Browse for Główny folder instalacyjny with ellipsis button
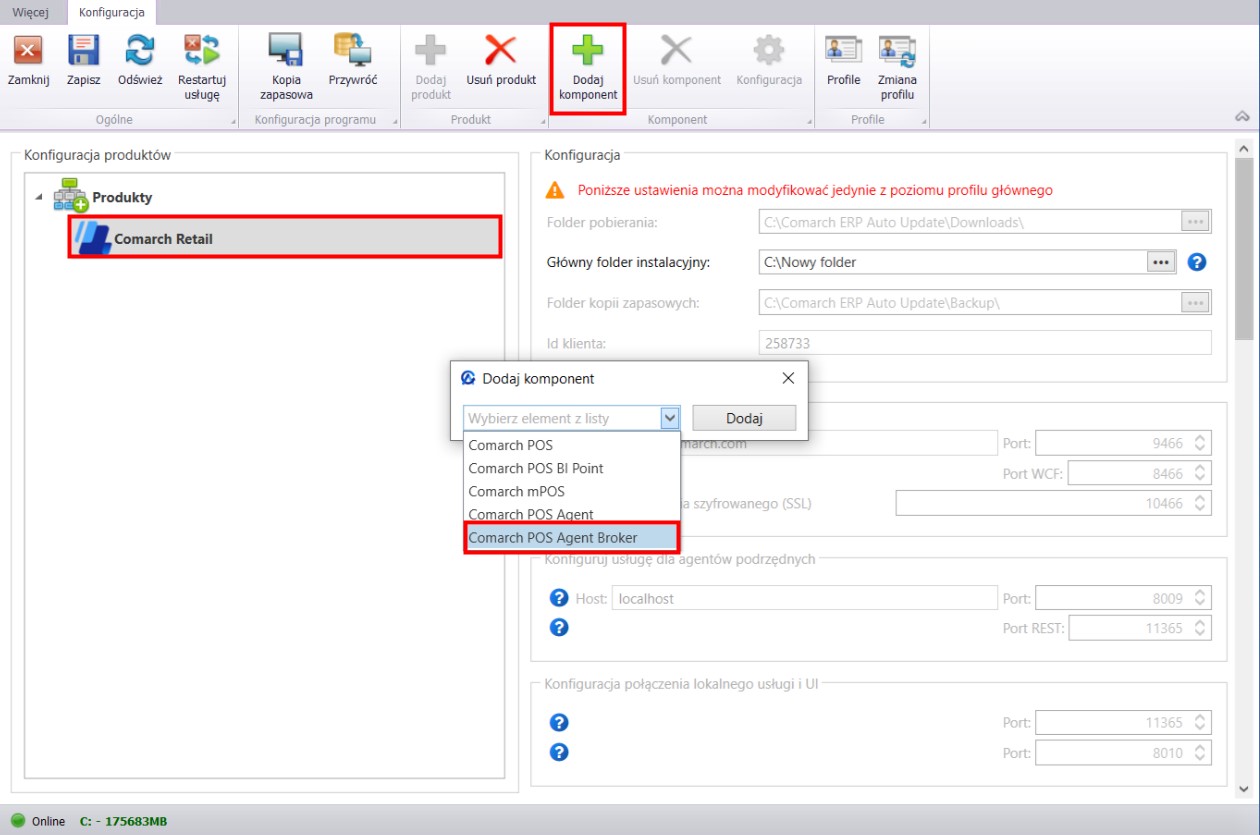This screenshot has height=835, width=1260. click(x=1160, y=262)
